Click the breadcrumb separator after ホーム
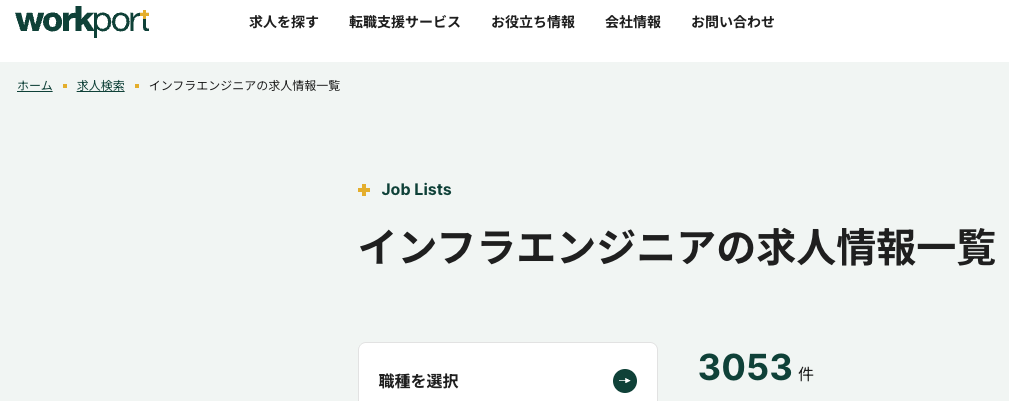This screenshot has height=401, width=1009. (65, 86)
